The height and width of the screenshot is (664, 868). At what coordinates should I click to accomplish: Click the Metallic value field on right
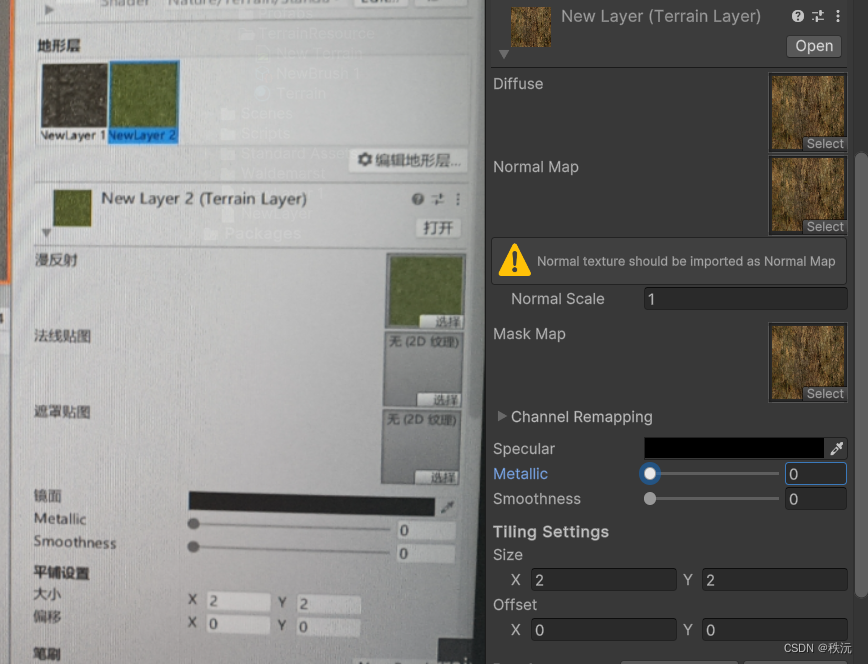(x=815, y=474)
